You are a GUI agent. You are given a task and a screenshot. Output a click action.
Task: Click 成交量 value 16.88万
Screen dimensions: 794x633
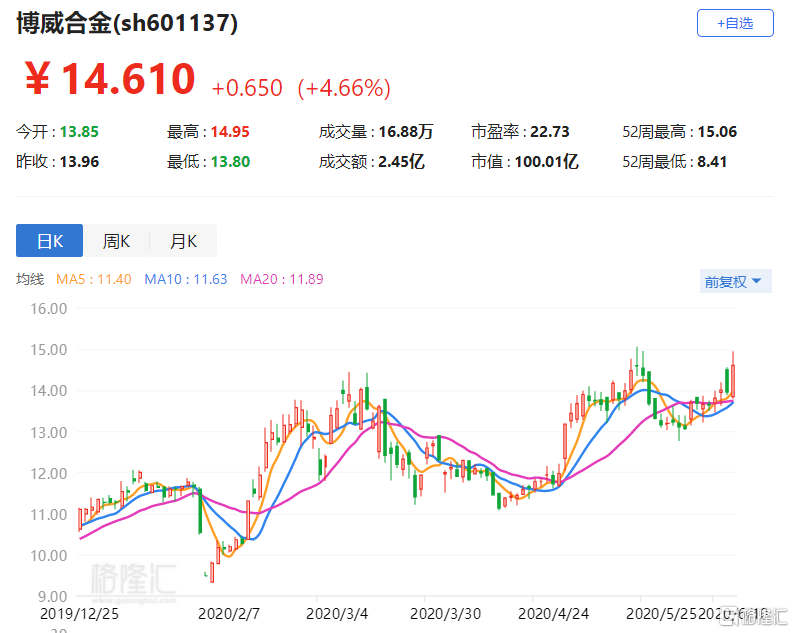pyautogui.click(x=406, y=132)
